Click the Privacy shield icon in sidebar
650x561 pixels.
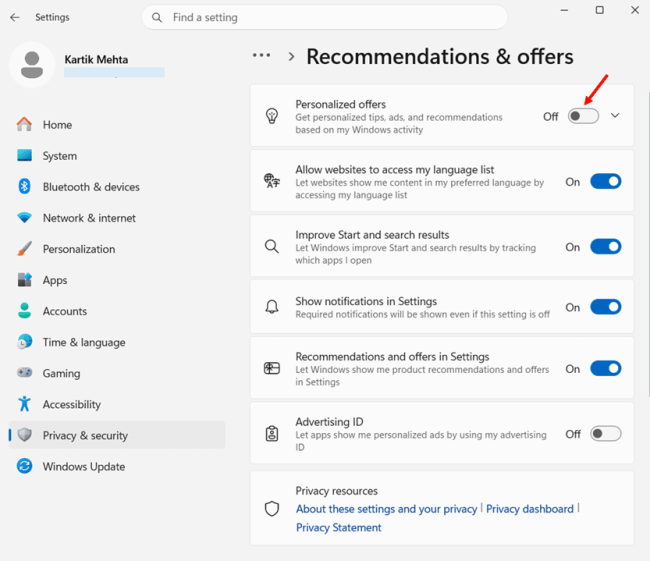click(25, 435)
